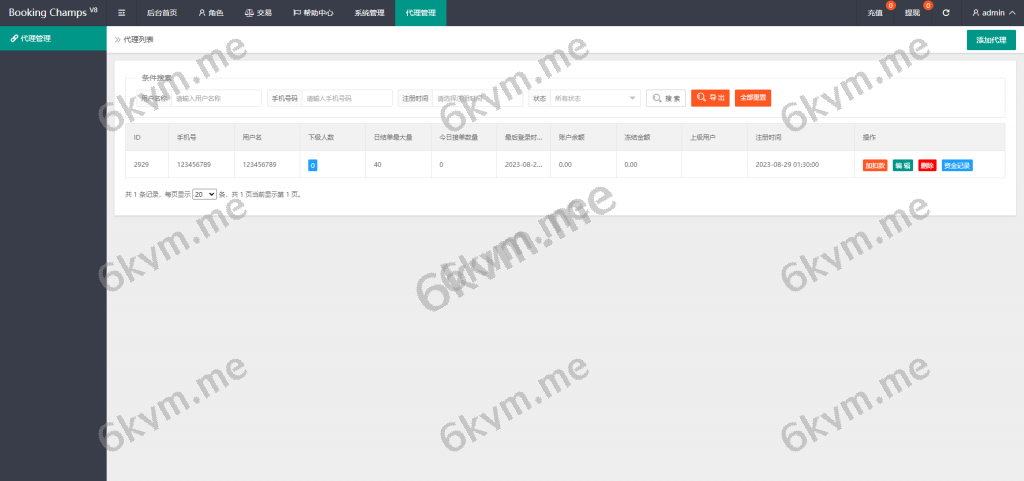Open the 状态 status dropdown
Image resolution: width=1024 pixels, height=481 pixels.
click(x=596, y=98)
